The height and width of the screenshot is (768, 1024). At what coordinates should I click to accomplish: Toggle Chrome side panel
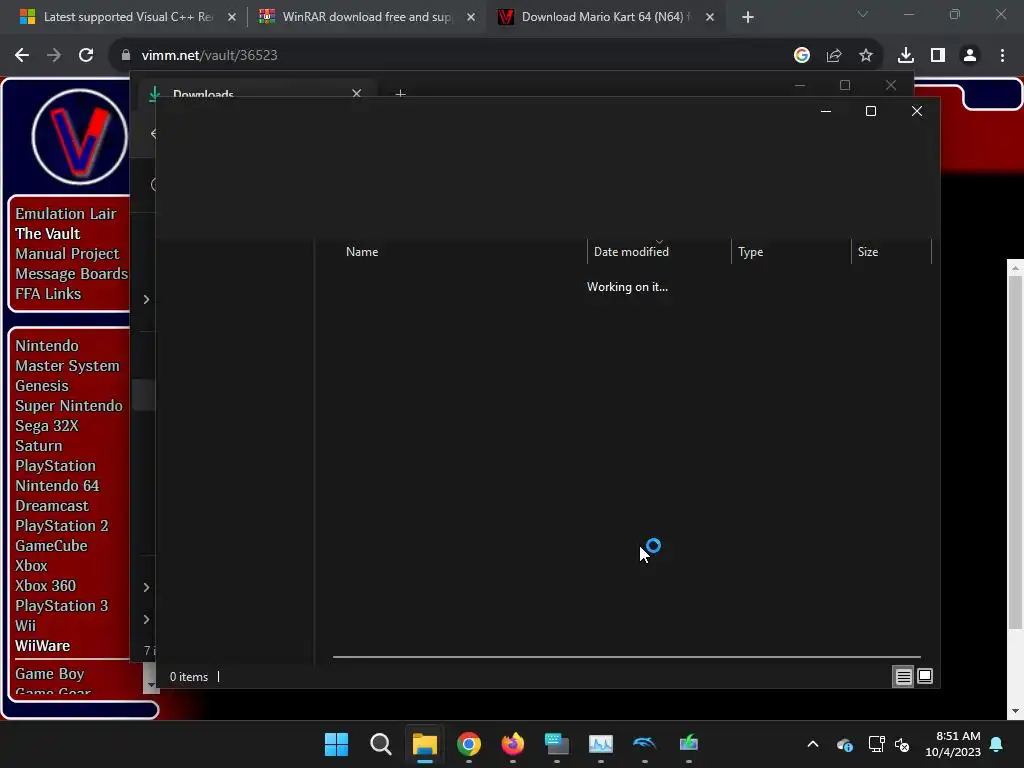[x=937, y=56]
